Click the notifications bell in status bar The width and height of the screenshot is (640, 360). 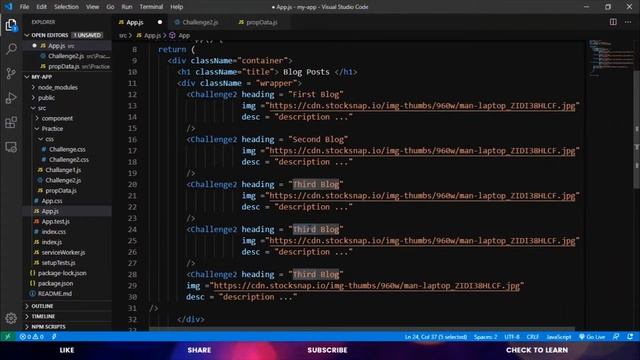tap(631, 337)
